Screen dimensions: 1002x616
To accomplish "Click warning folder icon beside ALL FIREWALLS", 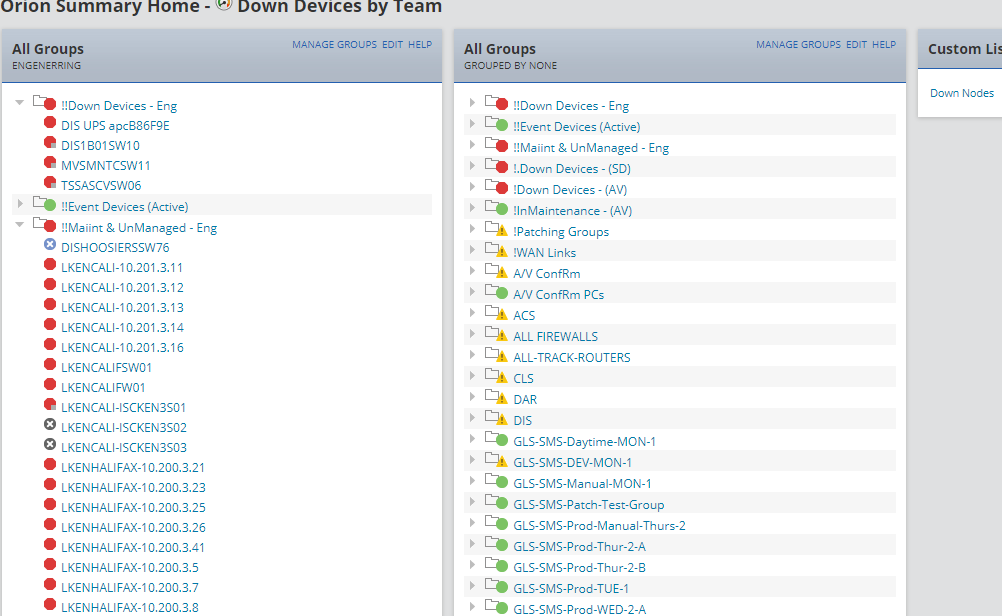I will pos(497,333).
